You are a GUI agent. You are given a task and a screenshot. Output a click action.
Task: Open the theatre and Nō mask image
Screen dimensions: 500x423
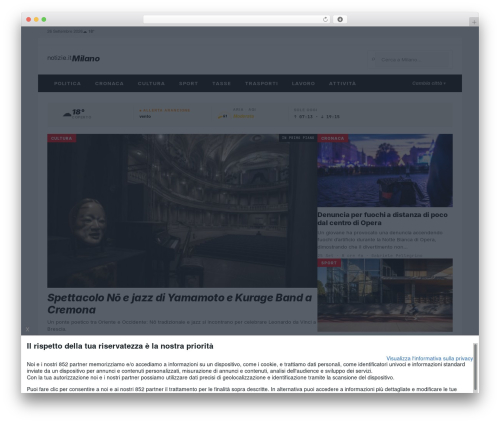pyautogui.click(x=182, y=211)
